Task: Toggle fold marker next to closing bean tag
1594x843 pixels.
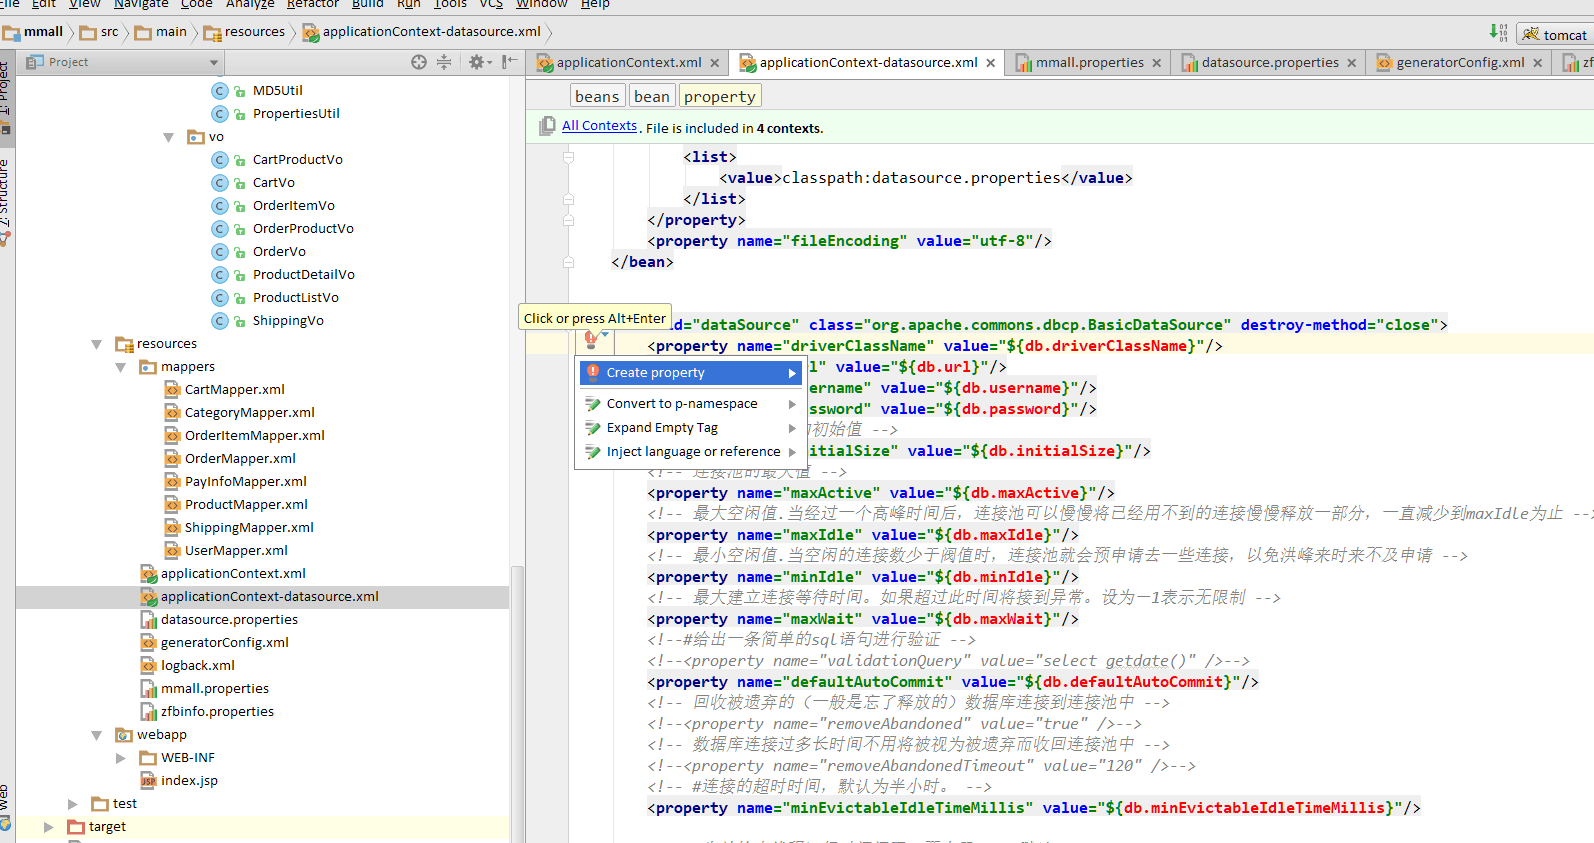Action: click(568, 262)
